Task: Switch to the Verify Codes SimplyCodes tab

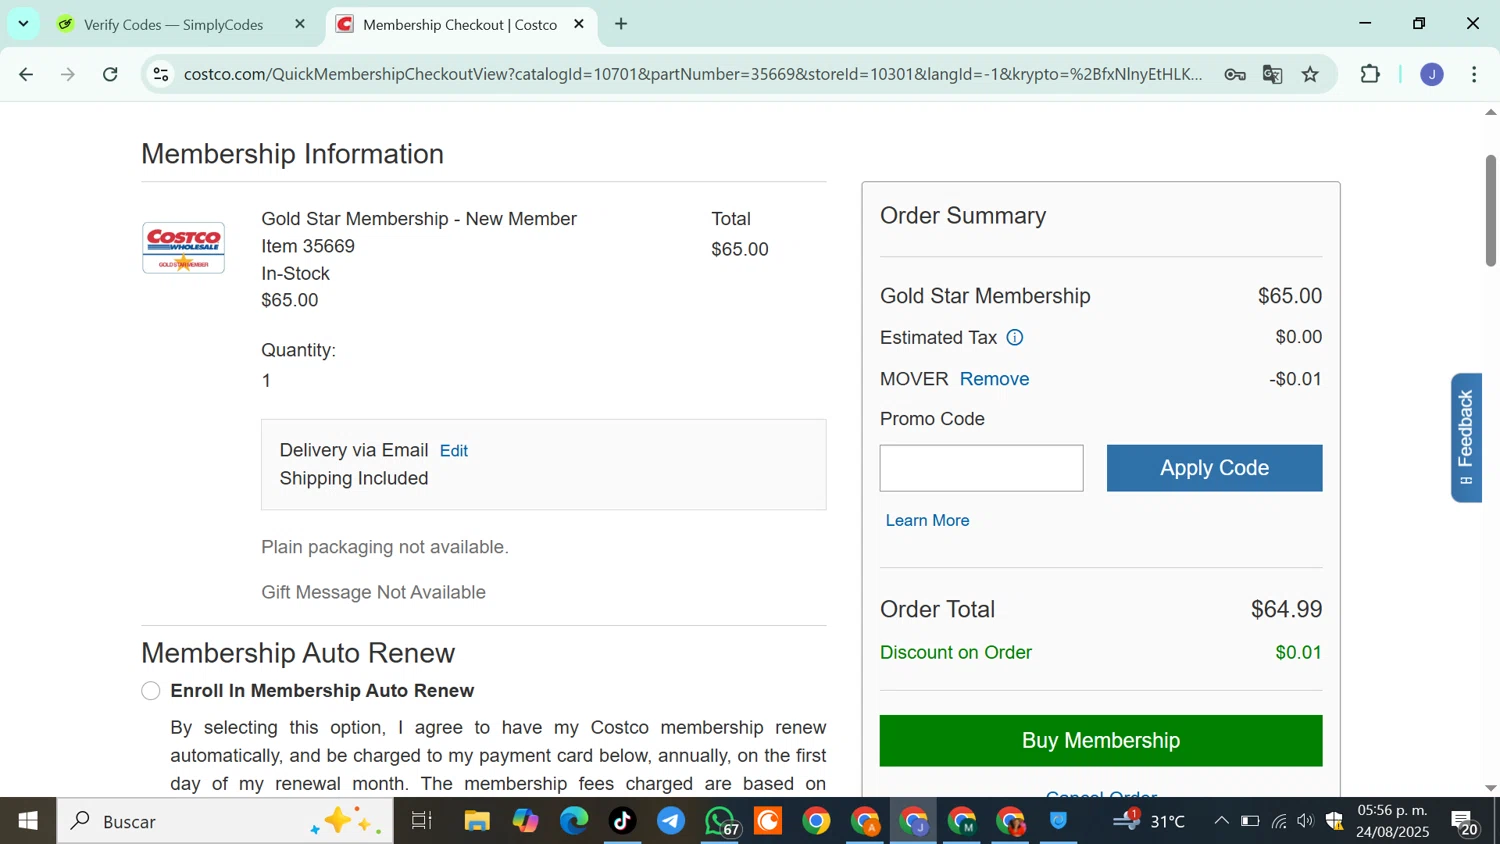Action: (x=174, y=24)
